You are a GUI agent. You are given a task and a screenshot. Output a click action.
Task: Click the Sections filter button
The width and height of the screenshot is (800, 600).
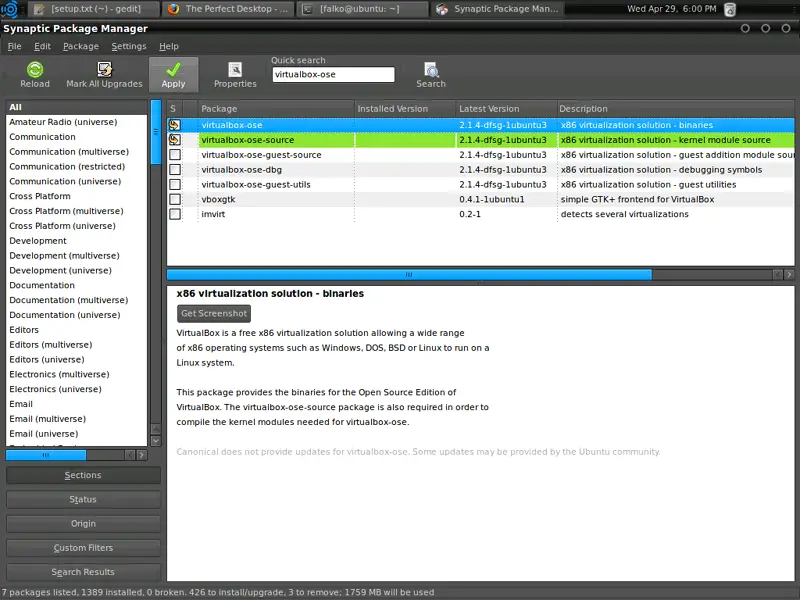pos(83,475)
